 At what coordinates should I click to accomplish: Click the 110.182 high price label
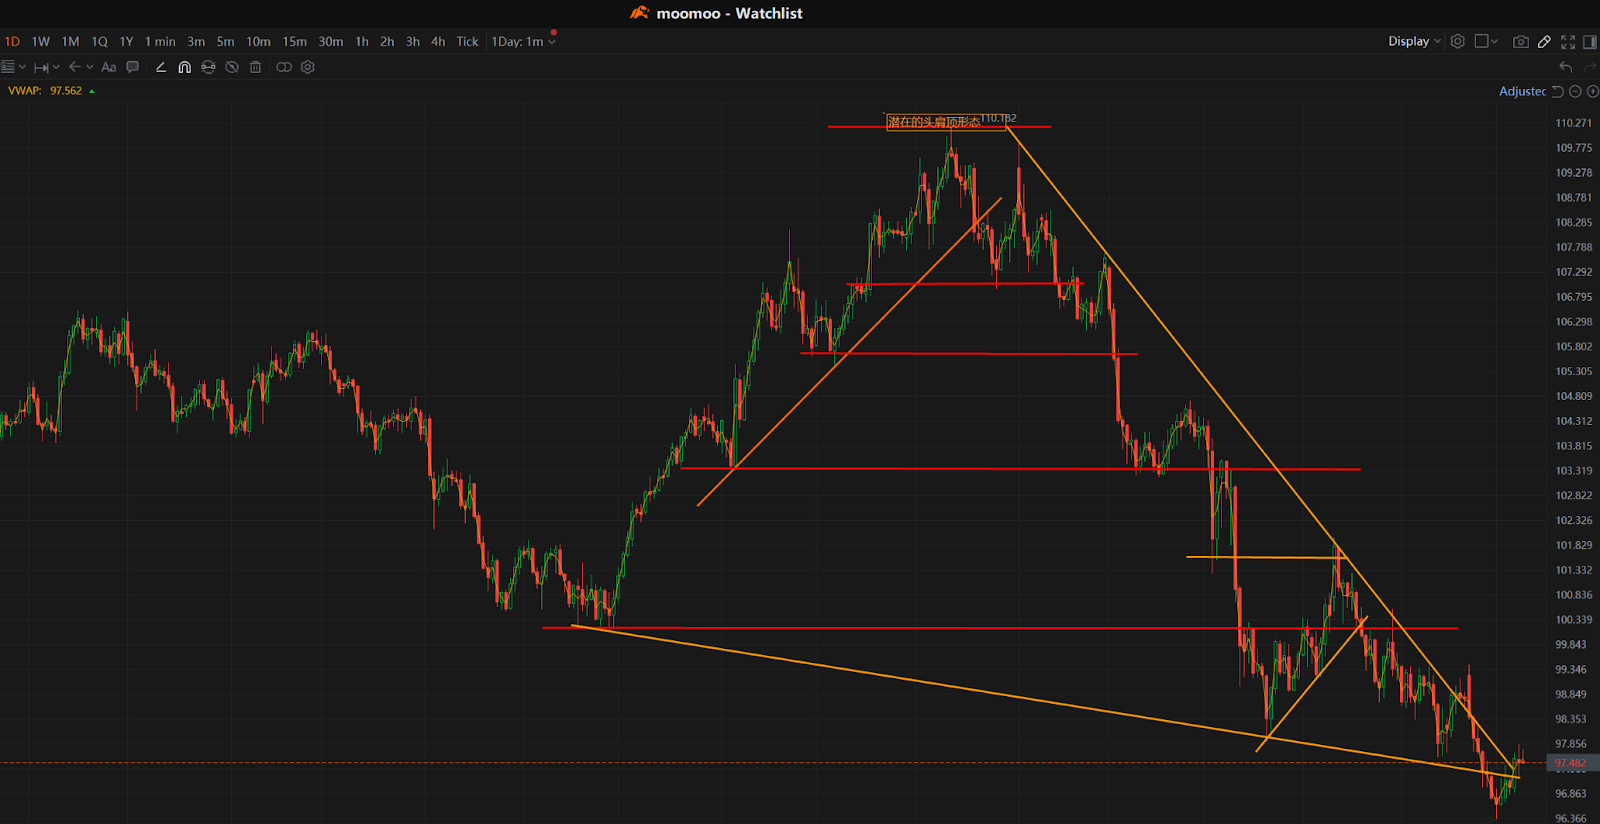point(998,118)
